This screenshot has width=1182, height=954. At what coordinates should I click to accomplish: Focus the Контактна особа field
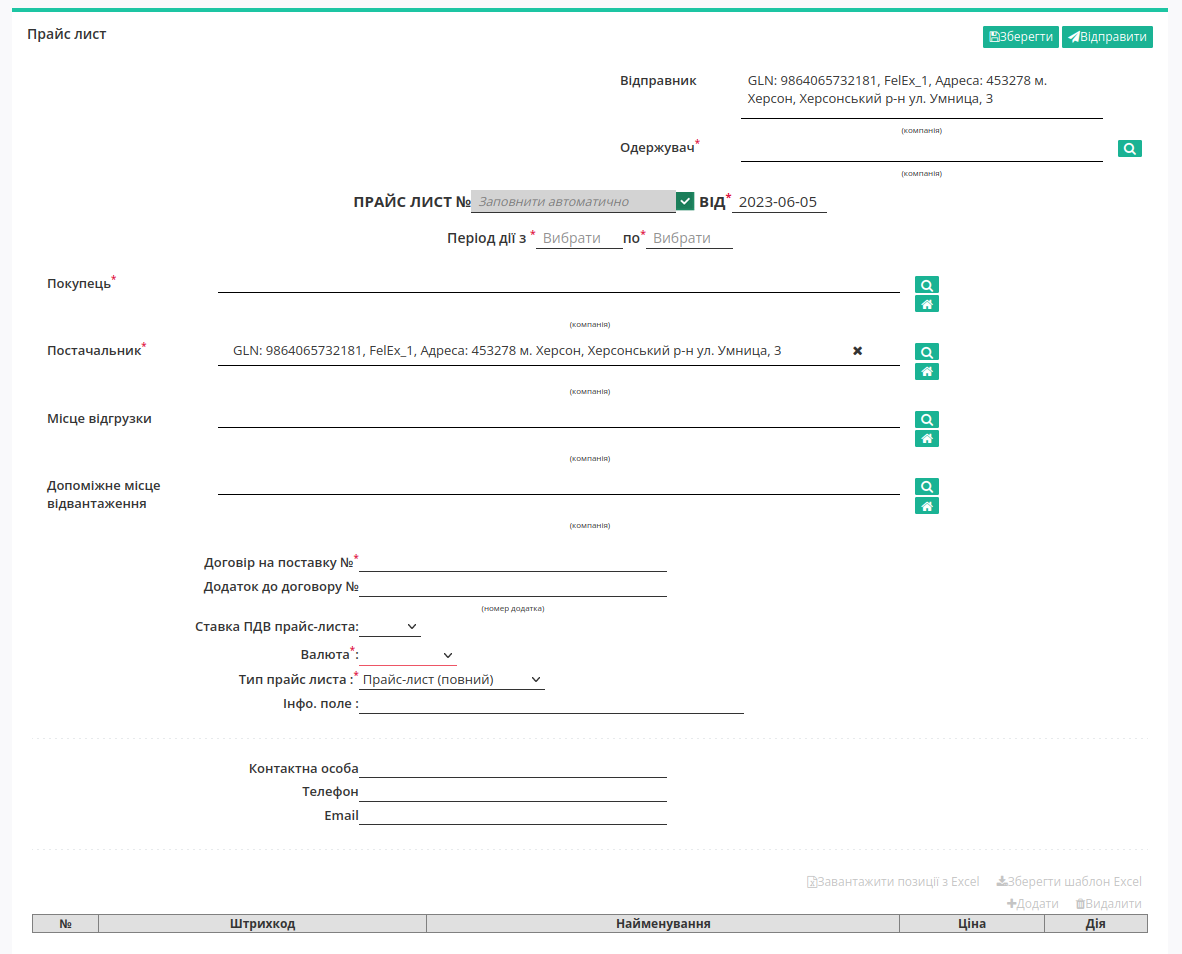[x=513, y=768]
